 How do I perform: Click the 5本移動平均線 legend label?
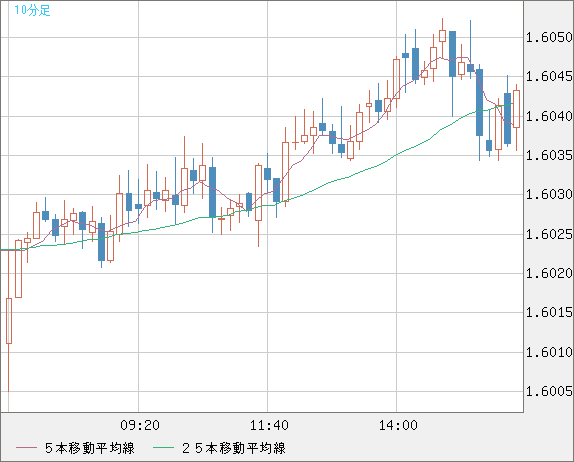click(x=90, y=448)
